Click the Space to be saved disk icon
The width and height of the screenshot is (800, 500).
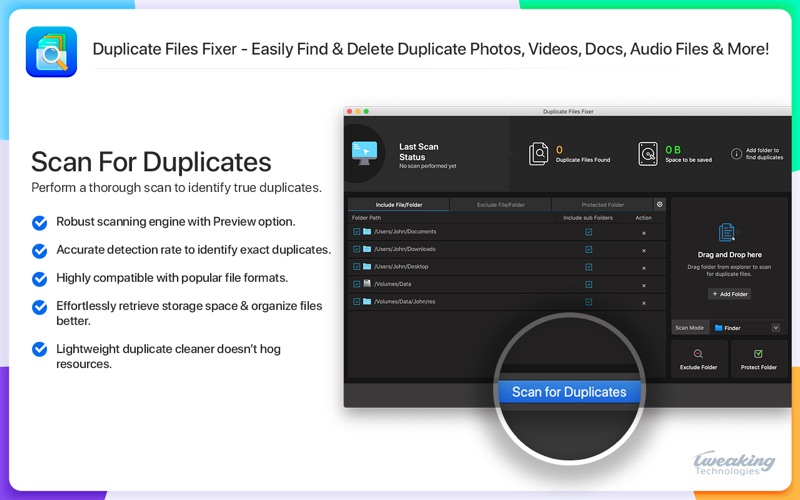648,154
